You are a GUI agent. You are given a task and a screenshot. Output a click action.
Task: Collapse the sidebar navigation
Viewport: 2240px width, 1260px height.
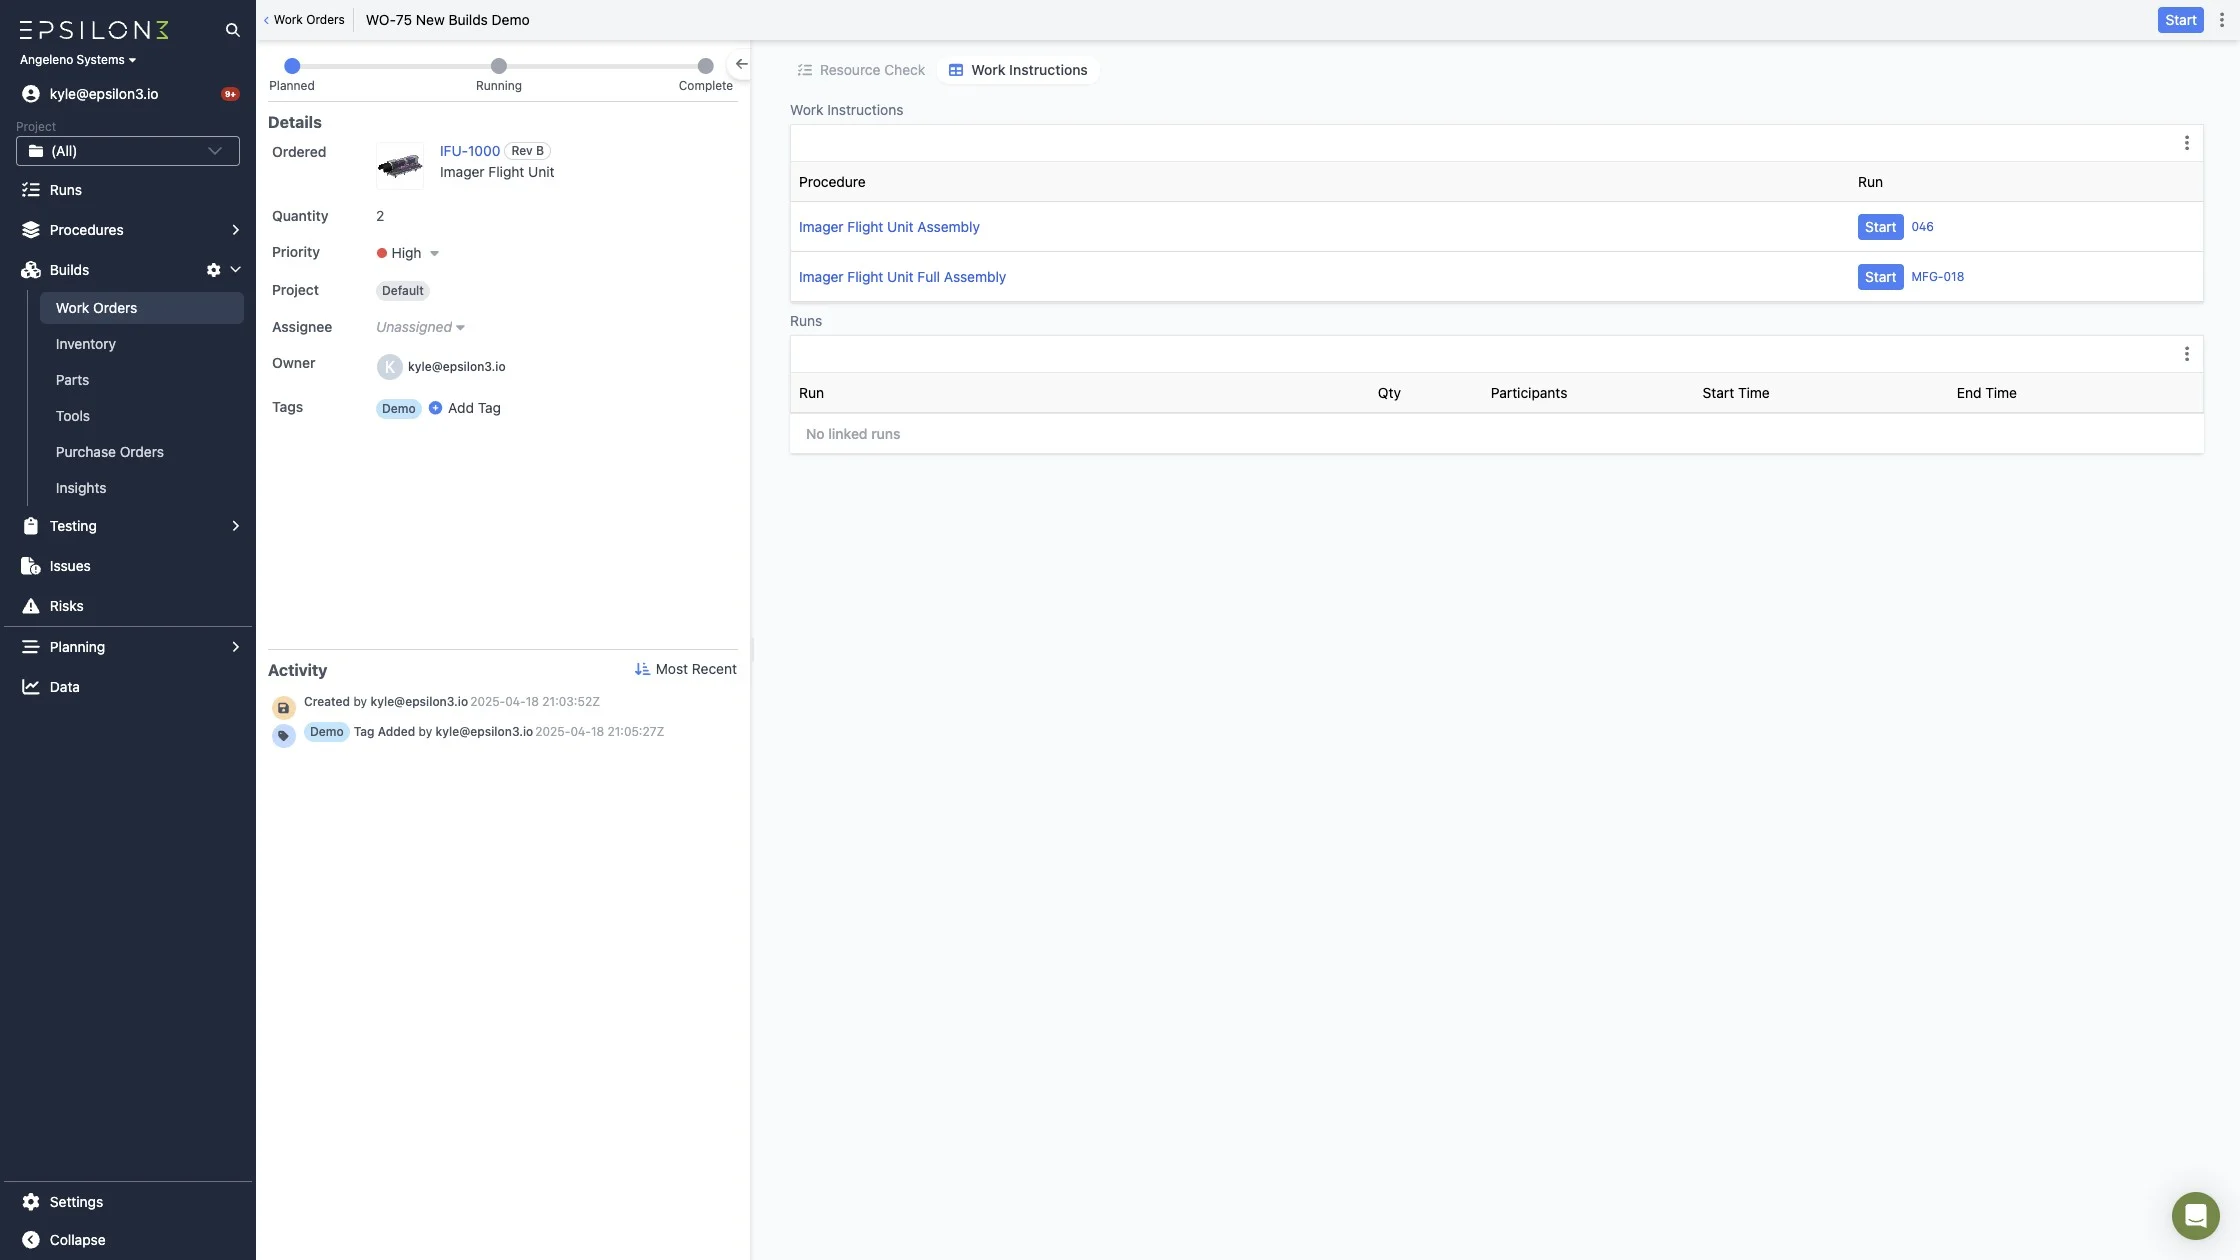point(62,1240)
